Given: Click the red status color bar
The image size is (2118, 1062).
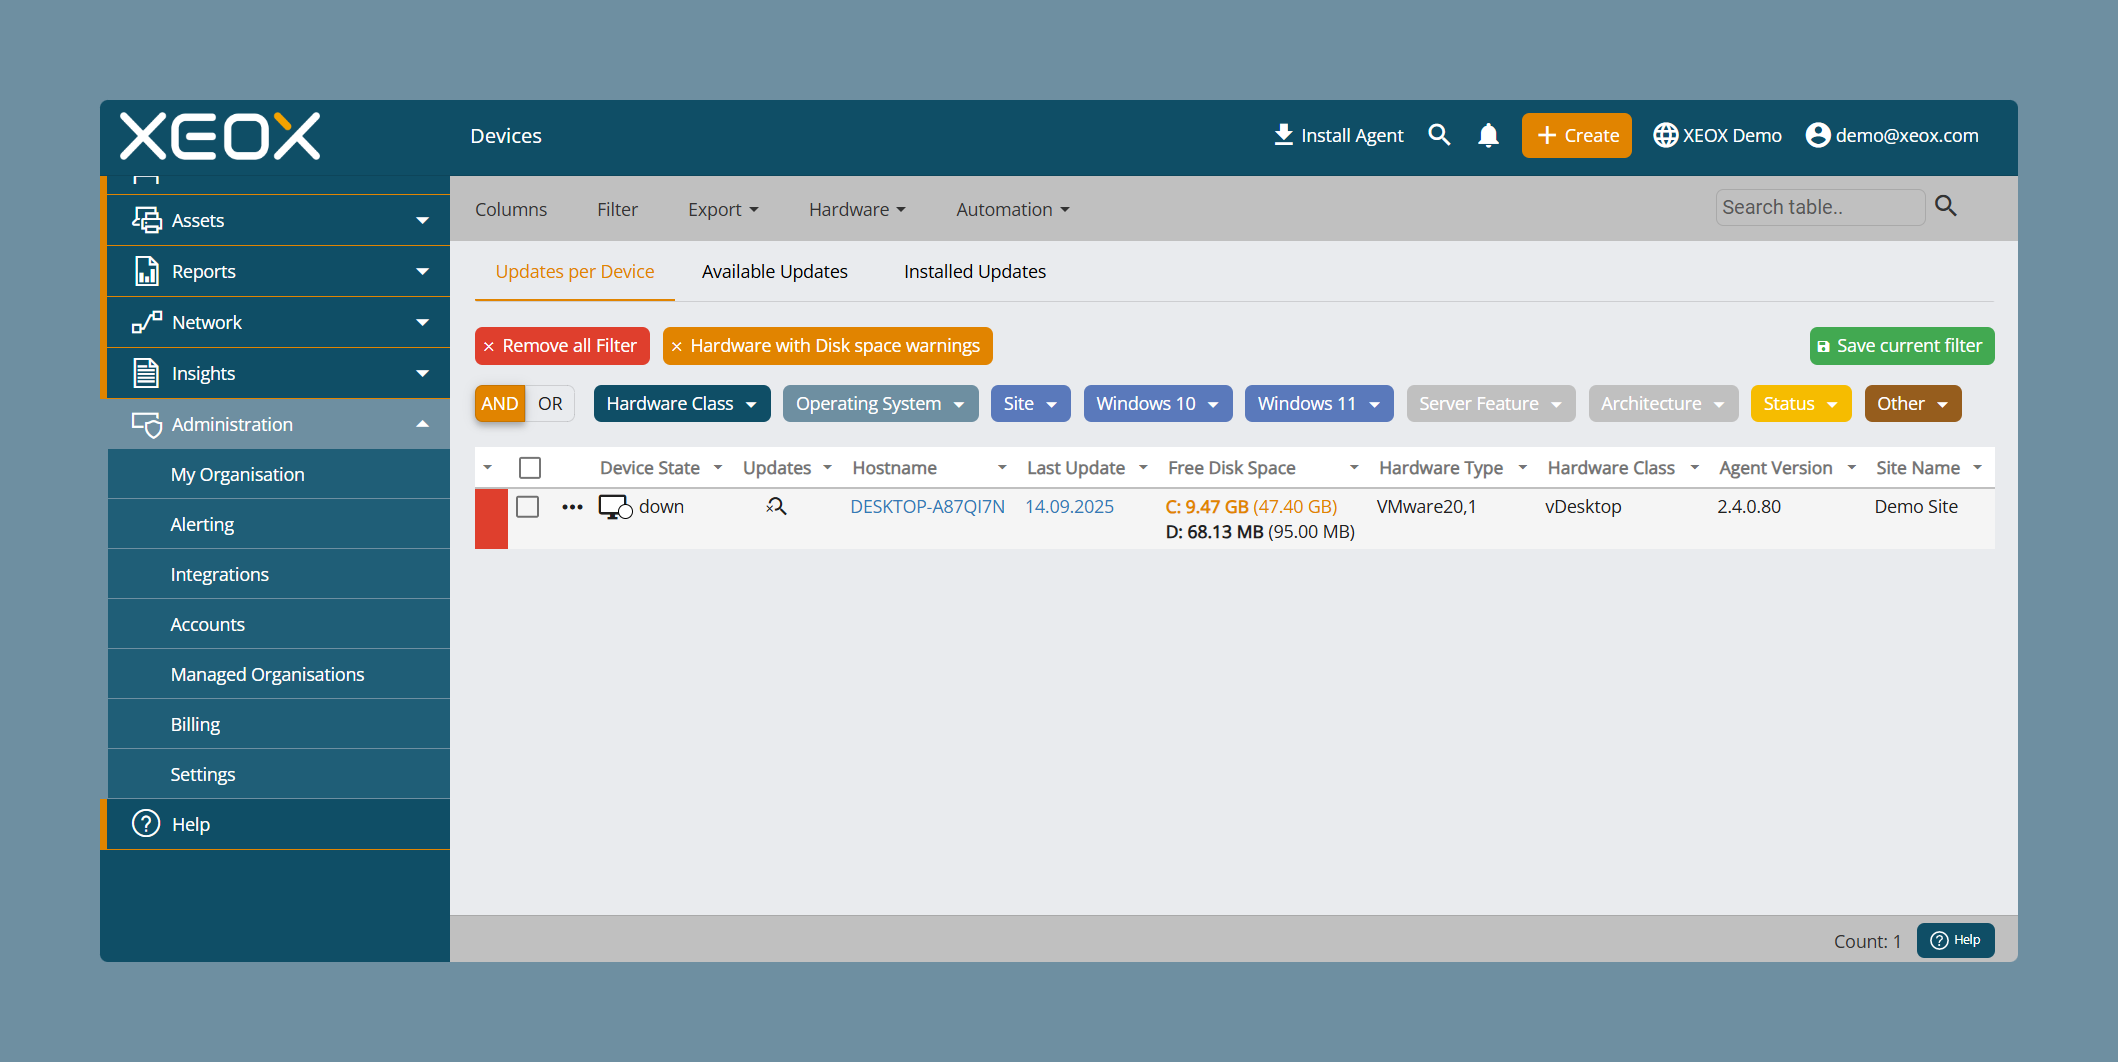Looking at the screenshot, I should [491, 519].
